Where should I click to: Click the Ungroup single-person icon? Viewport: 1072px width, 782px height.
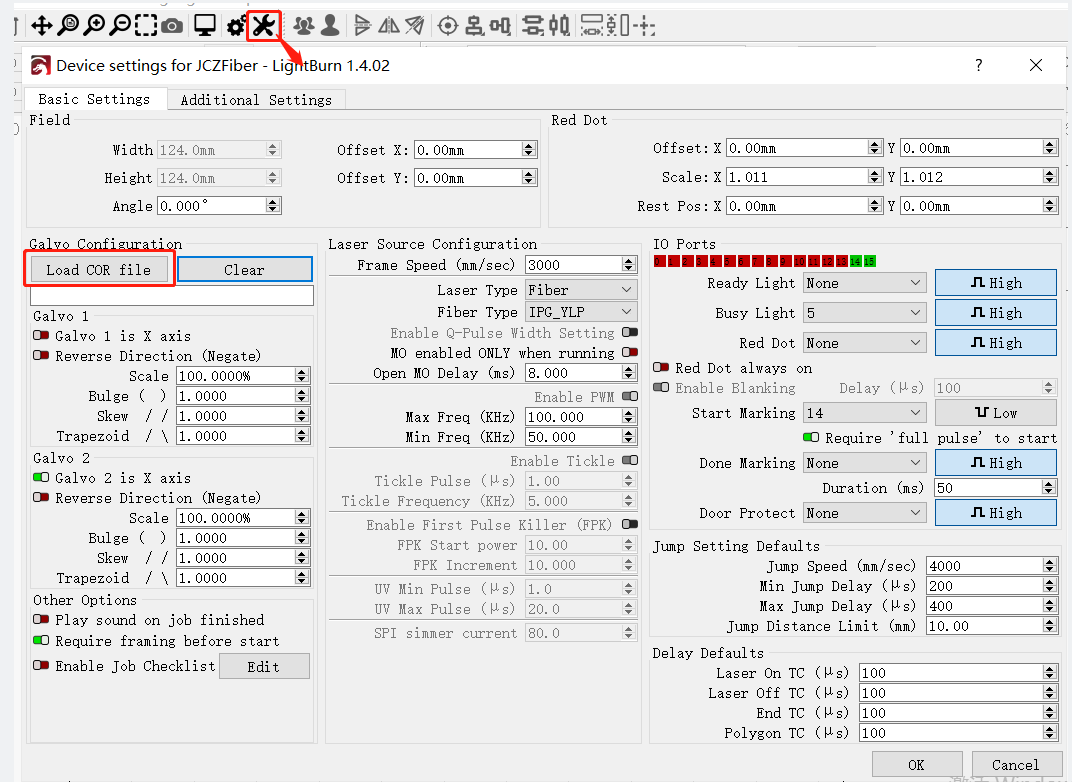coord(330,26)
